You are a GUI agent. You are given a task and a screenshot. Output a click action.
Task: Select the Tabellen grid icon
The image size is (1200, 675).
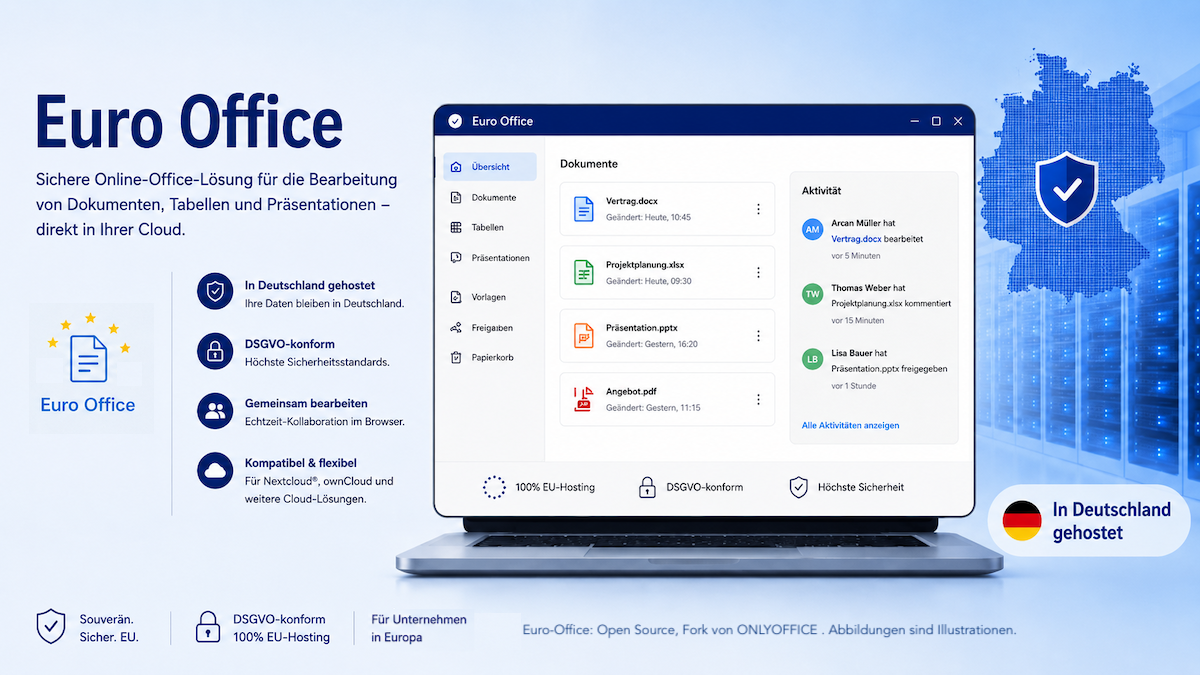(456, 228)
